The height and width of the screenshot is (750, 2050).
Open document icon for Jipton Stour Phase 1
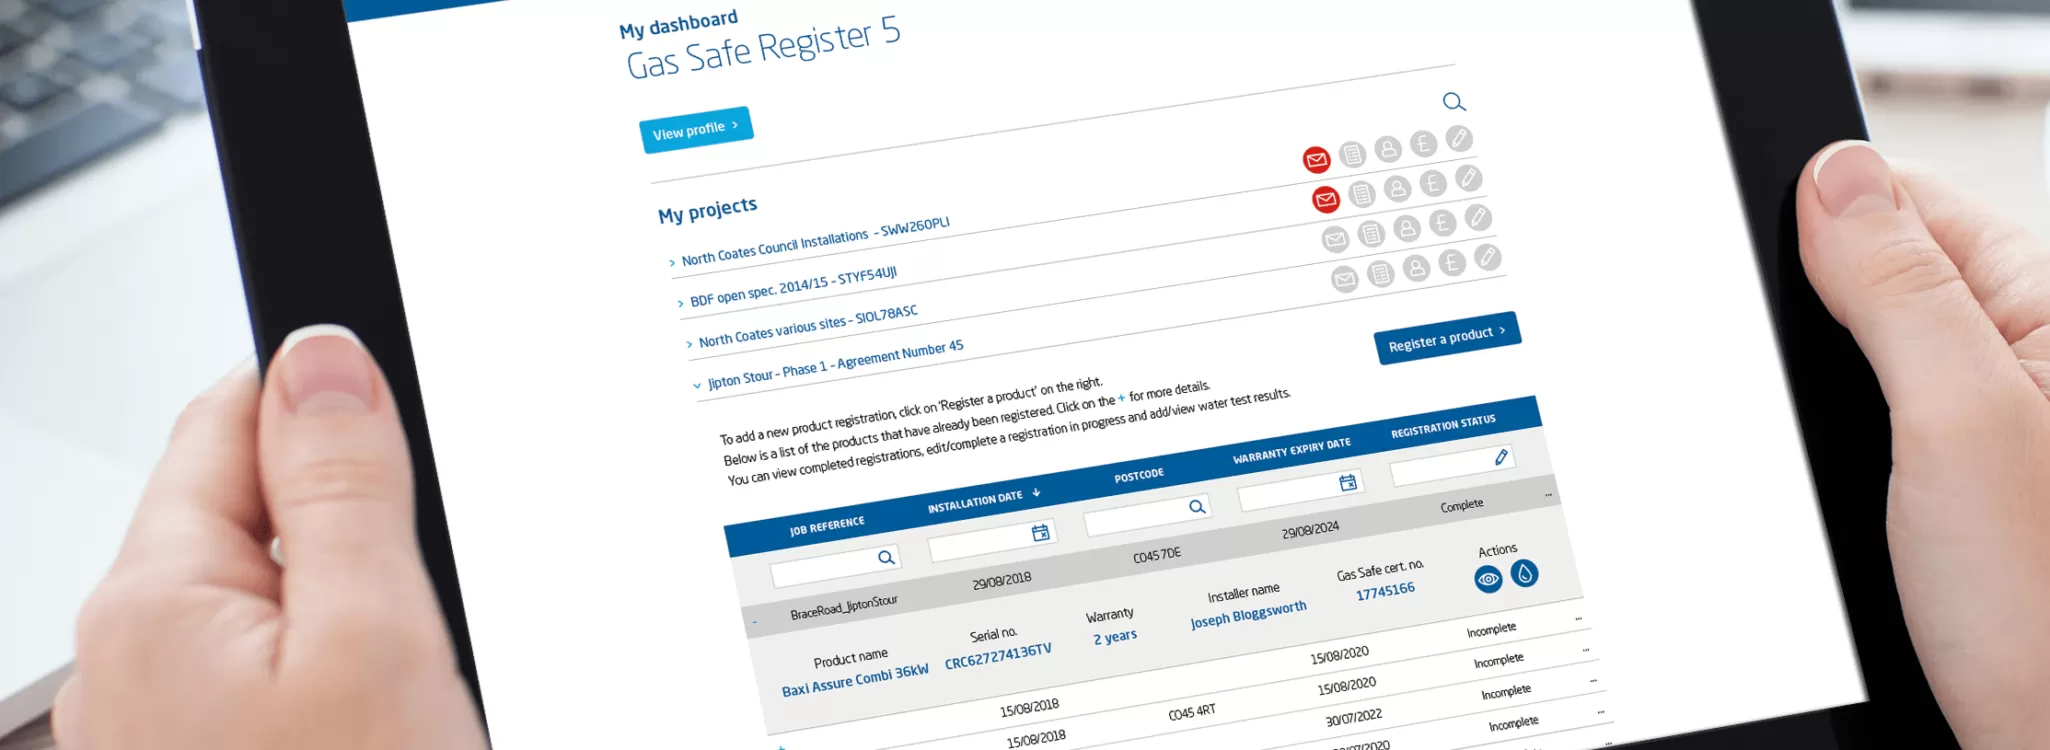coord(1381,273)
